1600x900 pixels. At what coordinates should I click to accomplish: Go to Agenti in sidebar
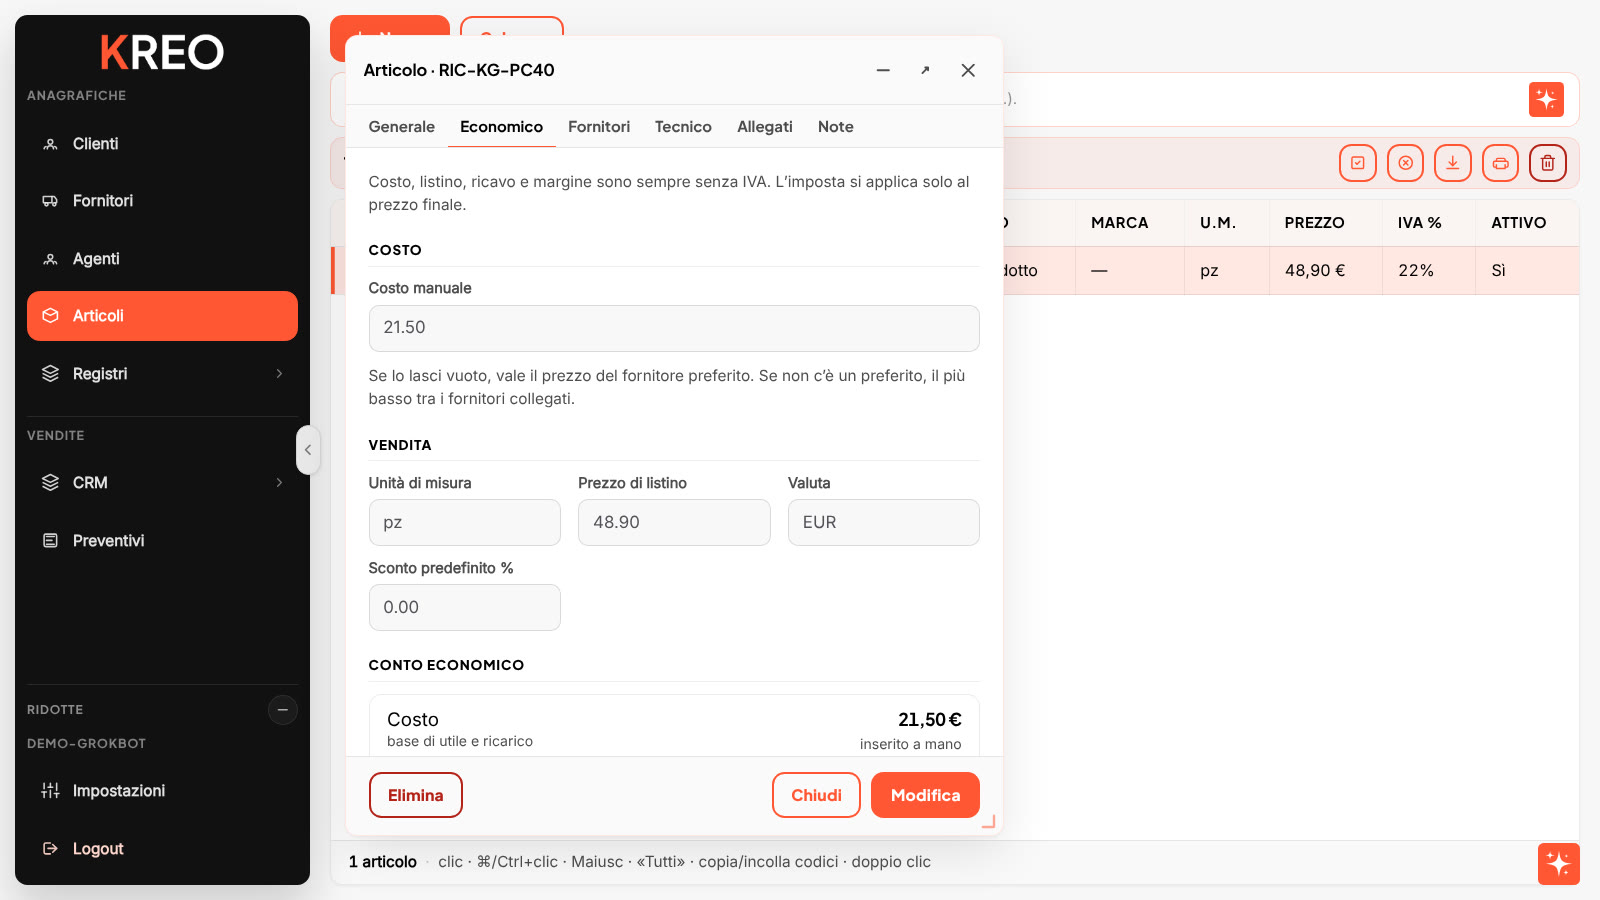click(x=162, y=259)
